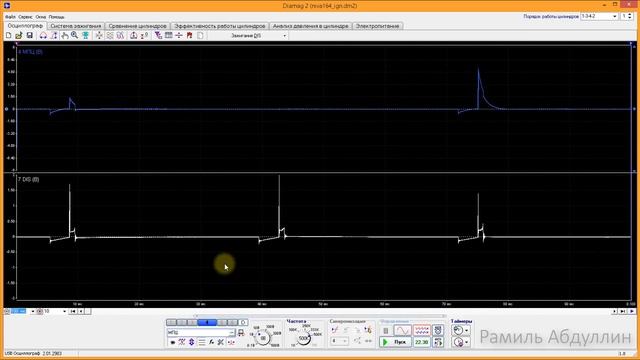
Task: Switch to Эффективность работы цилиндров tab
Action: click(220, 26)
